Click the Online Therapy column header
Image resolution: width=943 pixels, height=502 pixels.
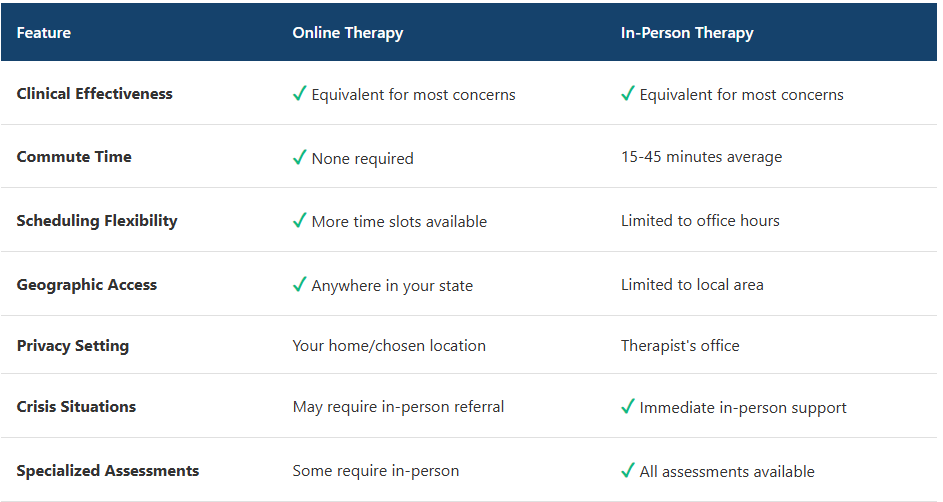347,32
